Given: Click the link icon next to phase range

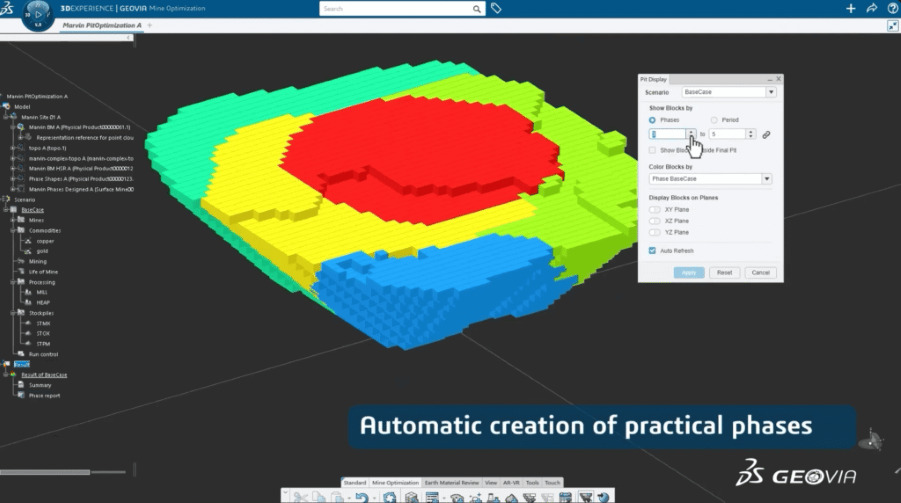Looking at the screenshot, I should coord(766,134).
